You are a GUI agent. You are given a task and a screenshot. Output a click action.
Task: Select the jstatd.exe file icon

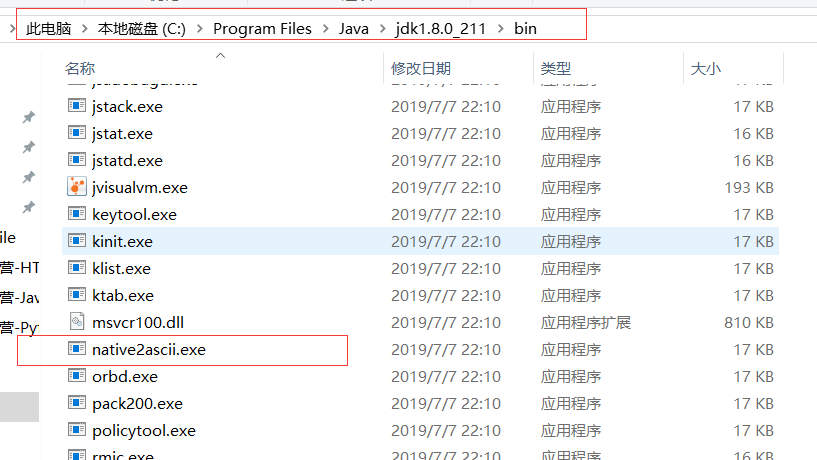tap(77, 160)
